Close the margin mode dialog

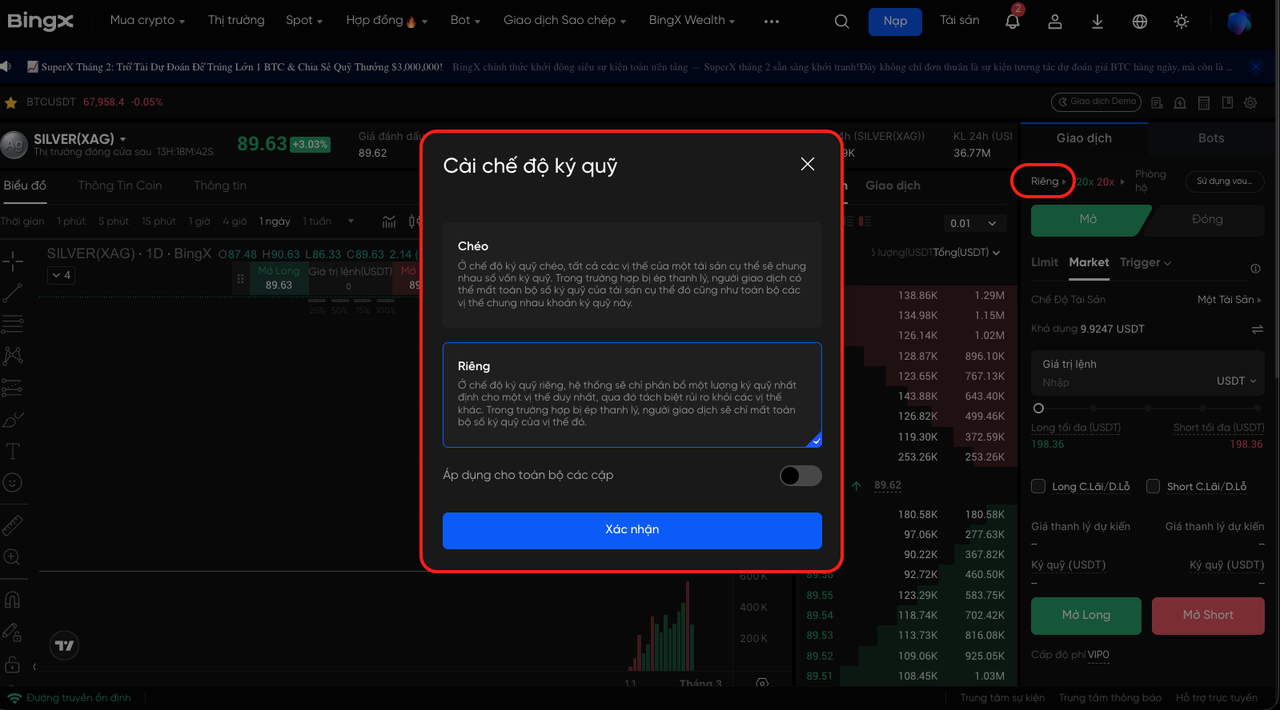coord(807,164)
